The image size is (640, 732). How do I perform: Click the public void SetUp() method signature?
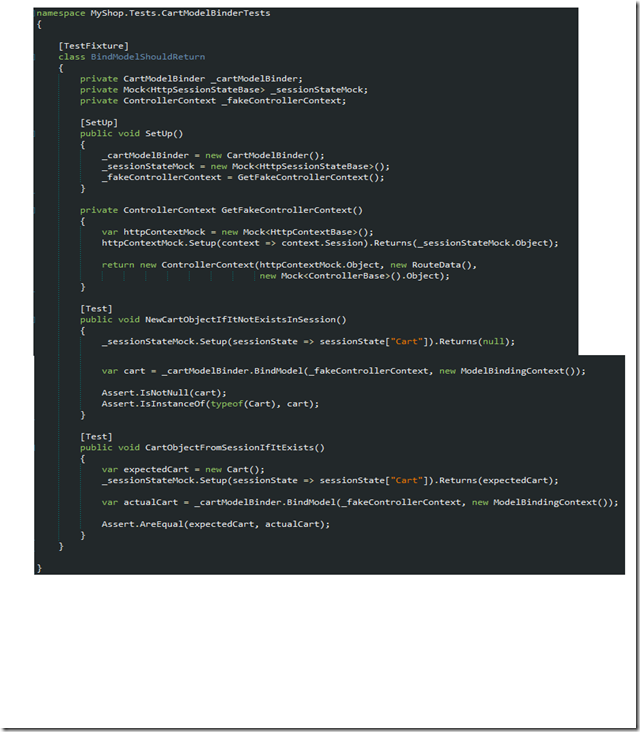click(132, 134)
